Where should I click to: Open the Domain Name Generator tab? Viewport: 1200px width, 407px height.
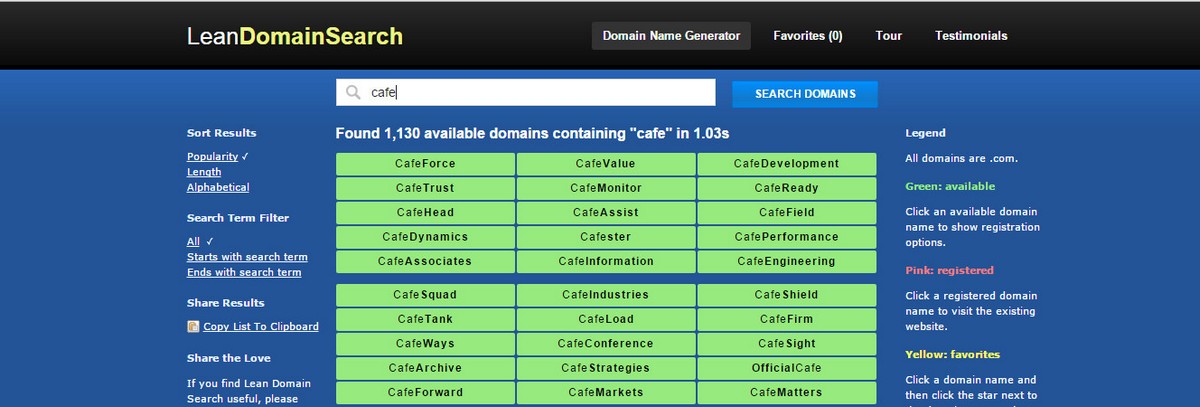(x=671, y=35)
